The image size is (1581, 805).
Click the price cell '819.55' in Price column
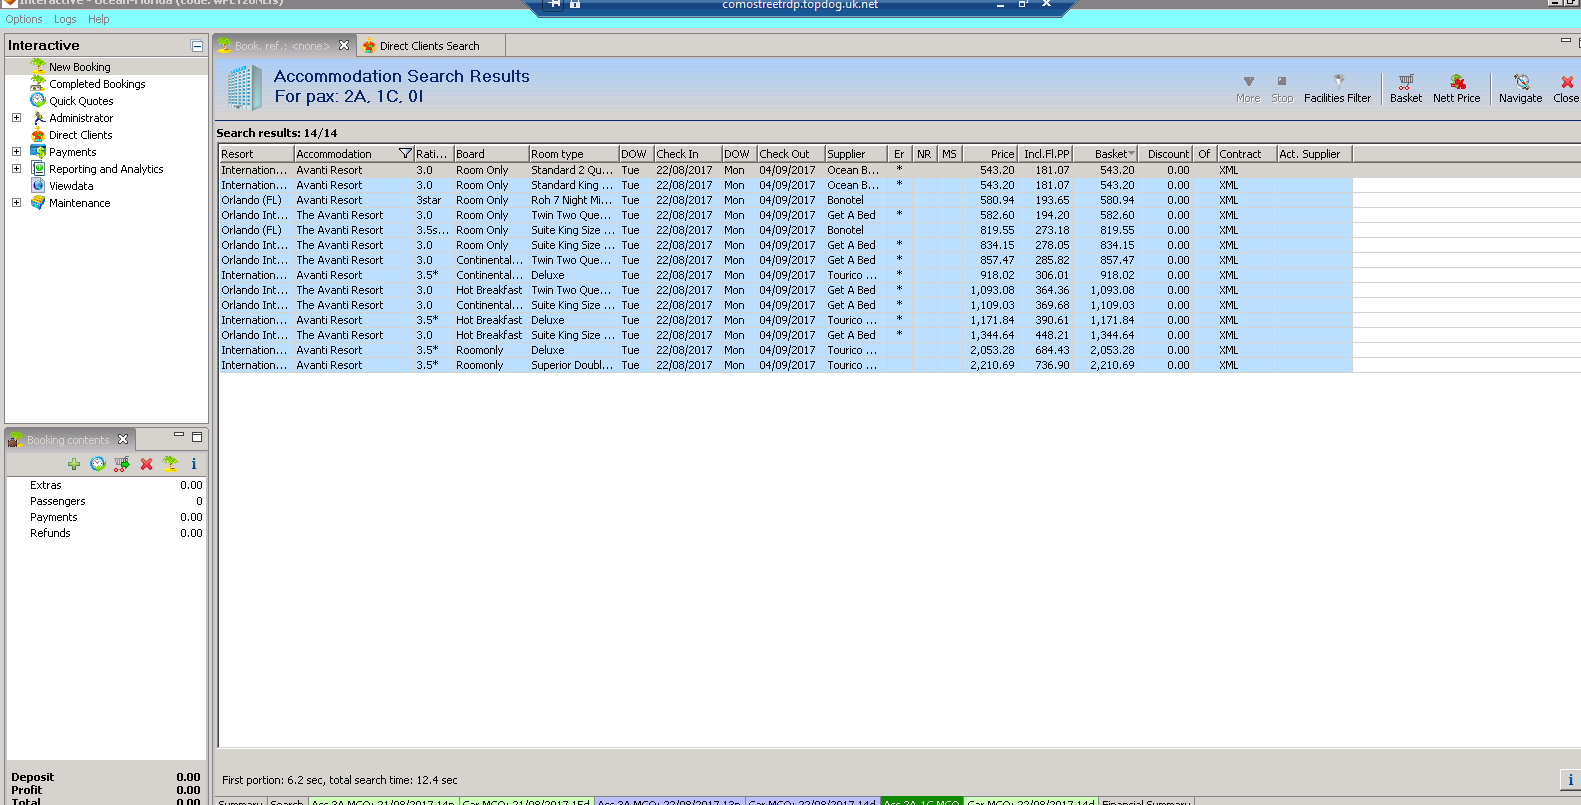[x=990, y=230]
